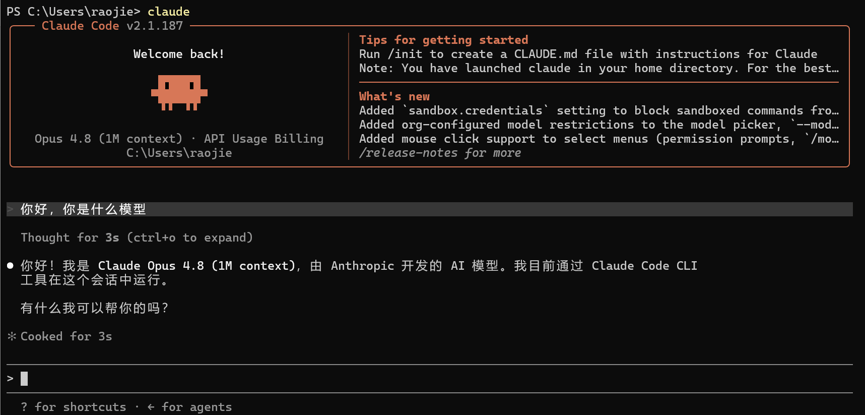Click the 'Welcome back!' text
This screenshot has height=415, width=865.
(179, 54)
